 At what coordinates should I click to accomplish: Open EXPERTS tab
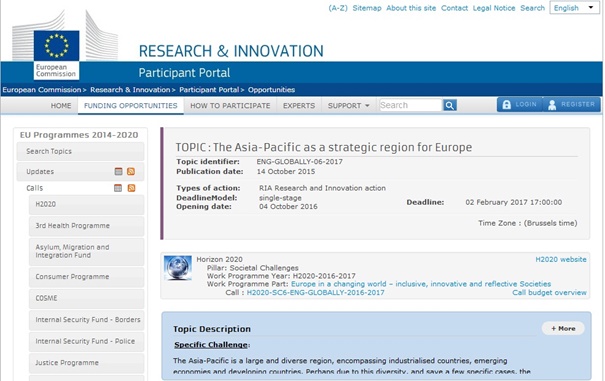299,105
